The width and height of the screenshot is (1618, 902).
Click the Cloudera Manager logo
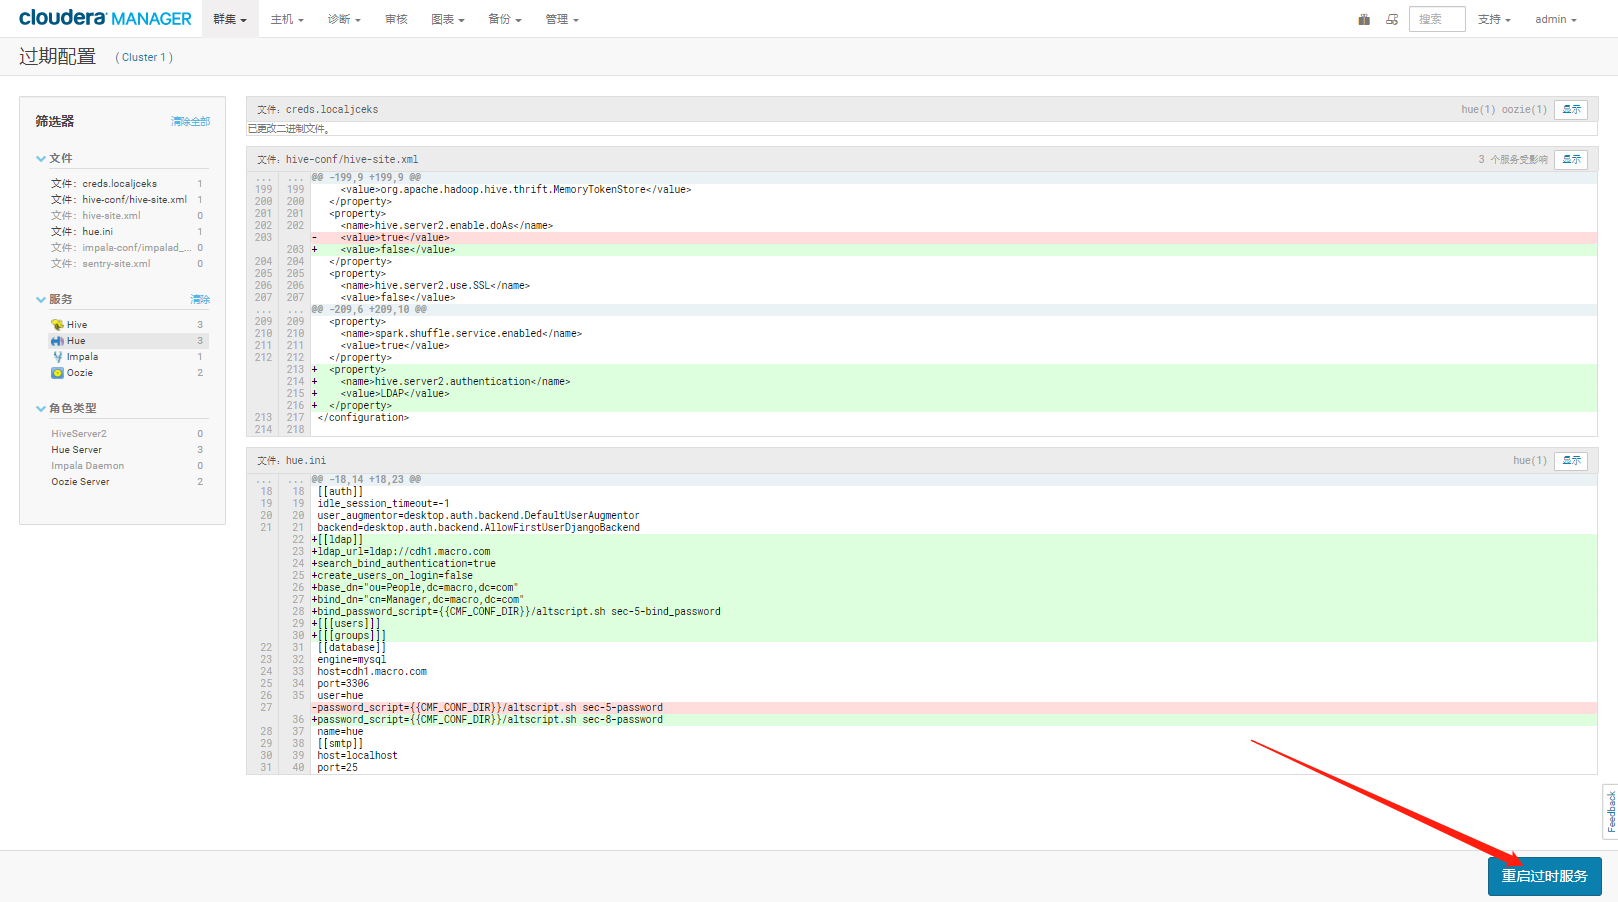tap(105, 18)
